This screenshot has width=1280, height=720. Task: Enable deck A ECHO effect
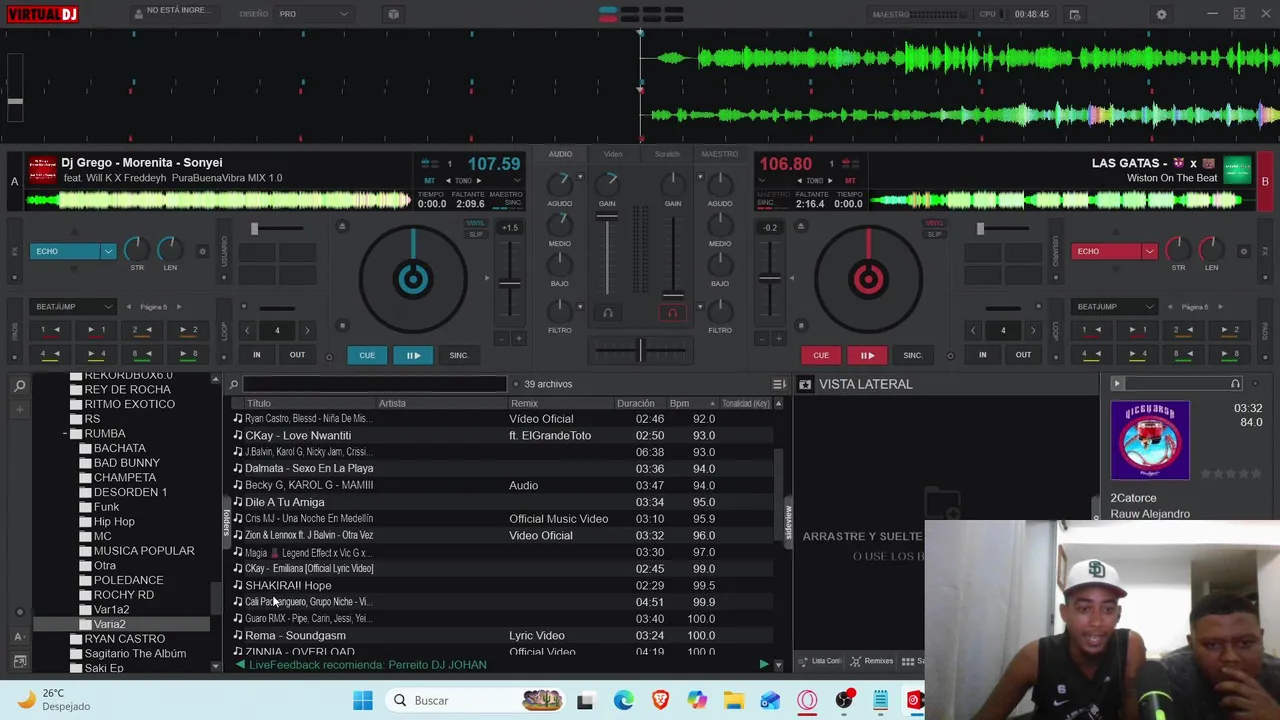pos(65,251)
